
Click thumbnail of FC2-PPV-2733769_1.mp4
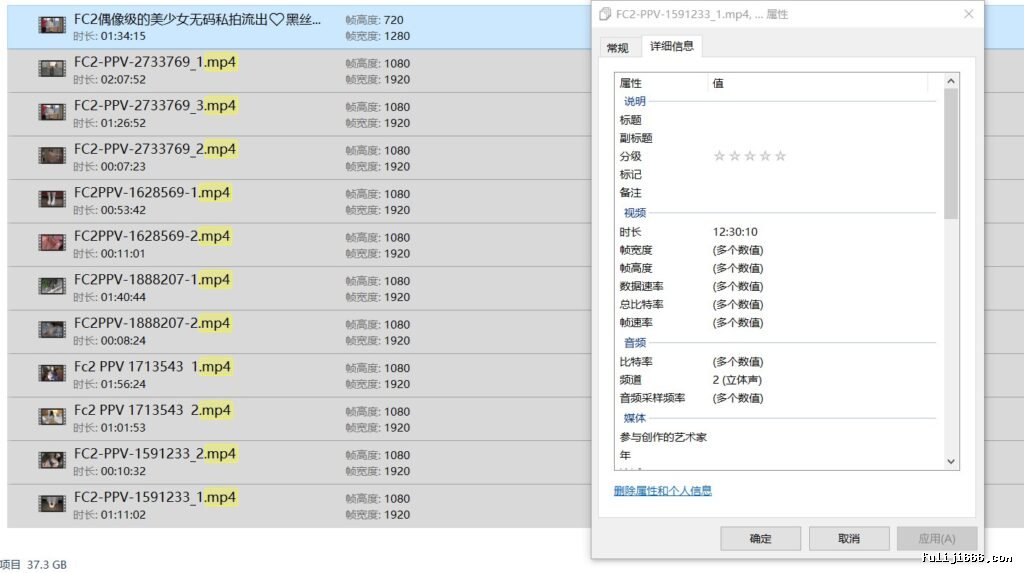pyautogui.click(x=52, y=68)
